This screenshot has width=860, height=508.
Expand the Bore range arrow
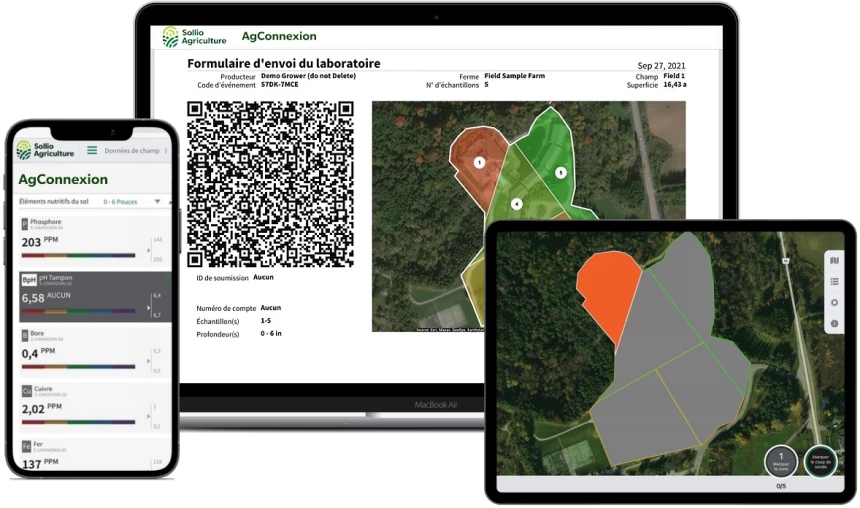point(149,361)
